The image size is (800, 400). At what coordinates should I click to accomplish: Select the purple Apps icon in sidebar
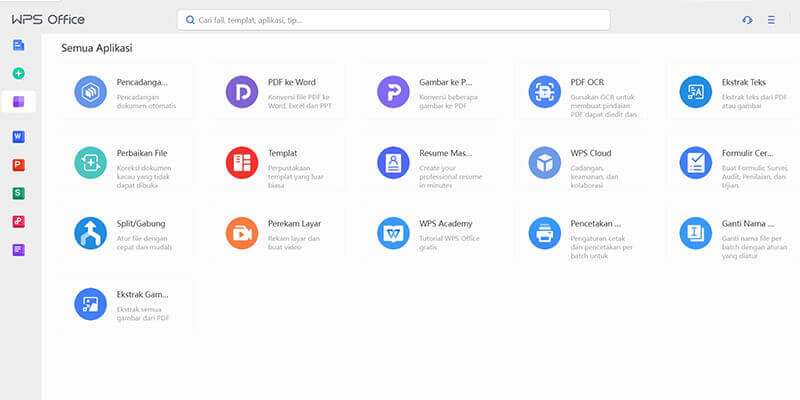click(18, 102)
